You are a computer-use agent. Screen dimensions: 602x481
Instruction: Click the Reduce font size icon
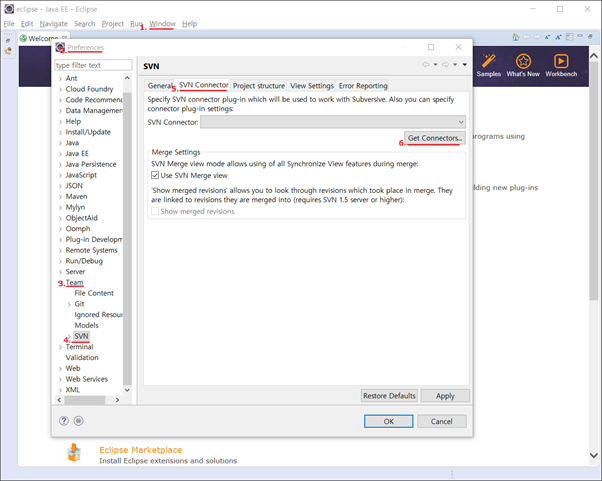547,37
